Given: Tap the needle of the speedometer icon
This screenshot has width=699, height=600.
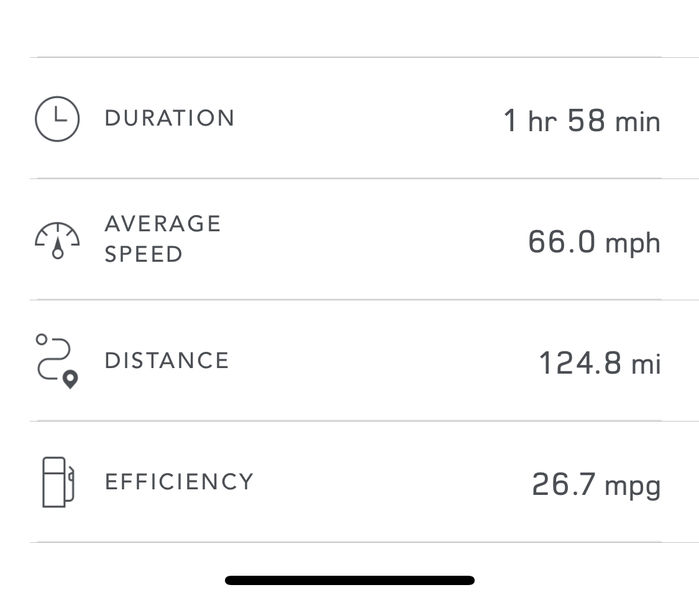Looking at the screenshot, I should 58,249.
